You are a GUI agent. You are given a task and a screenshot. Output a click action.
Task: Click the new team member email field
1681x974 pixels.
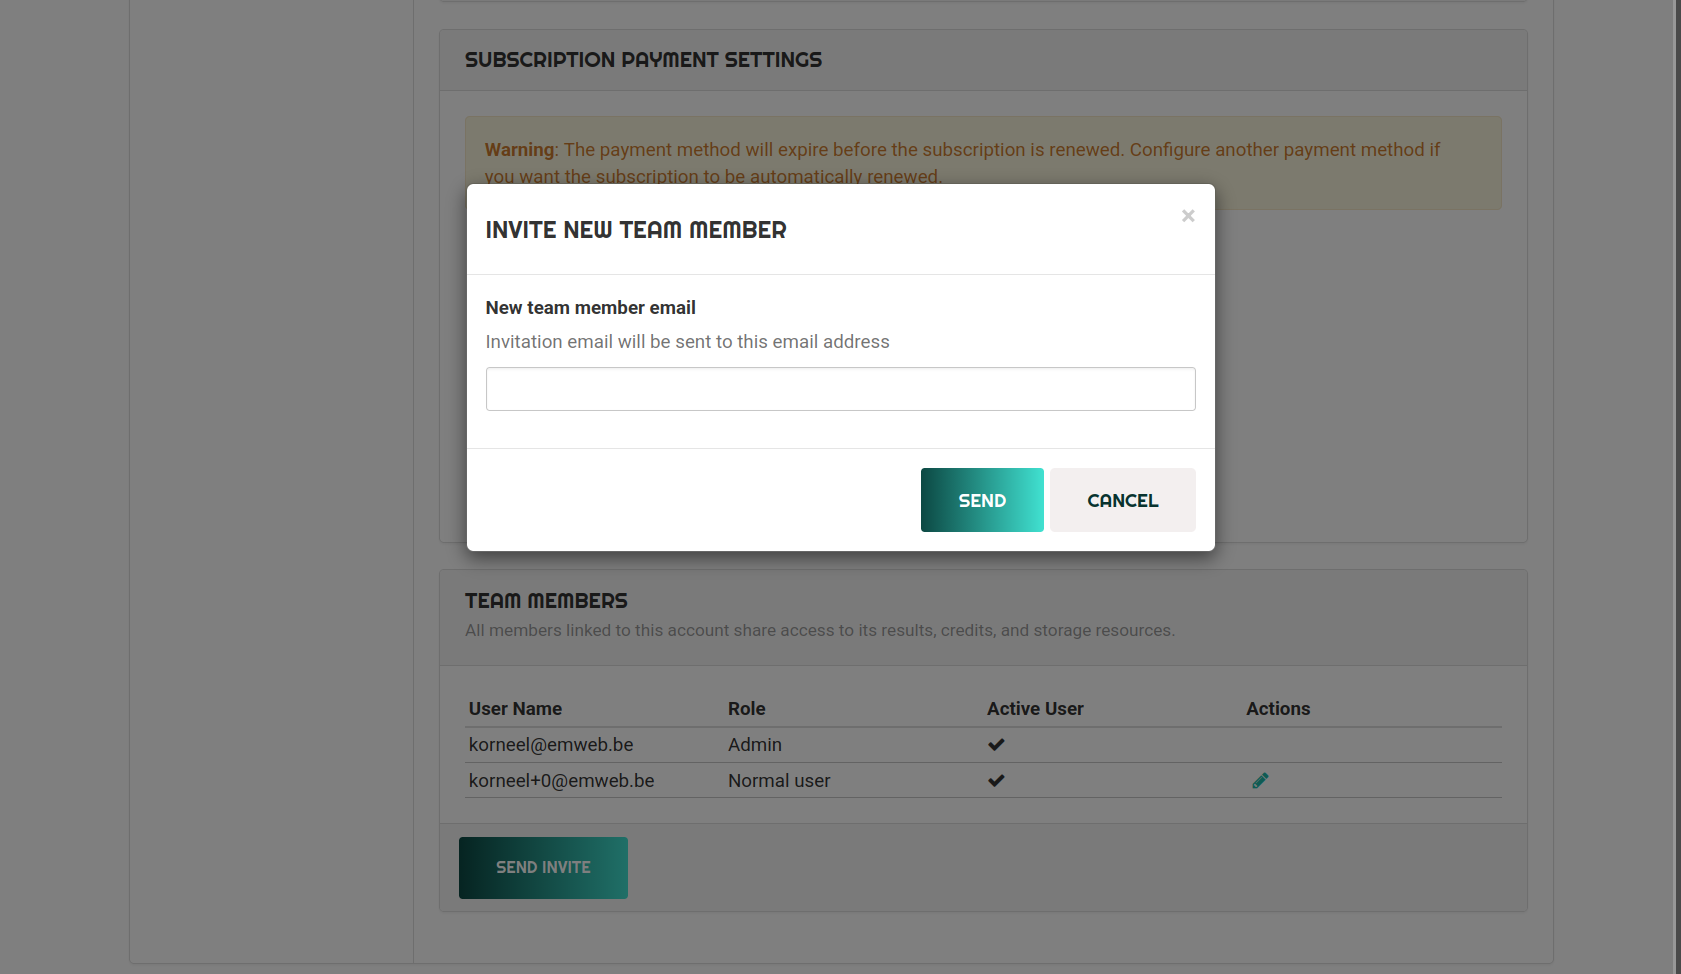click(840, 389)
